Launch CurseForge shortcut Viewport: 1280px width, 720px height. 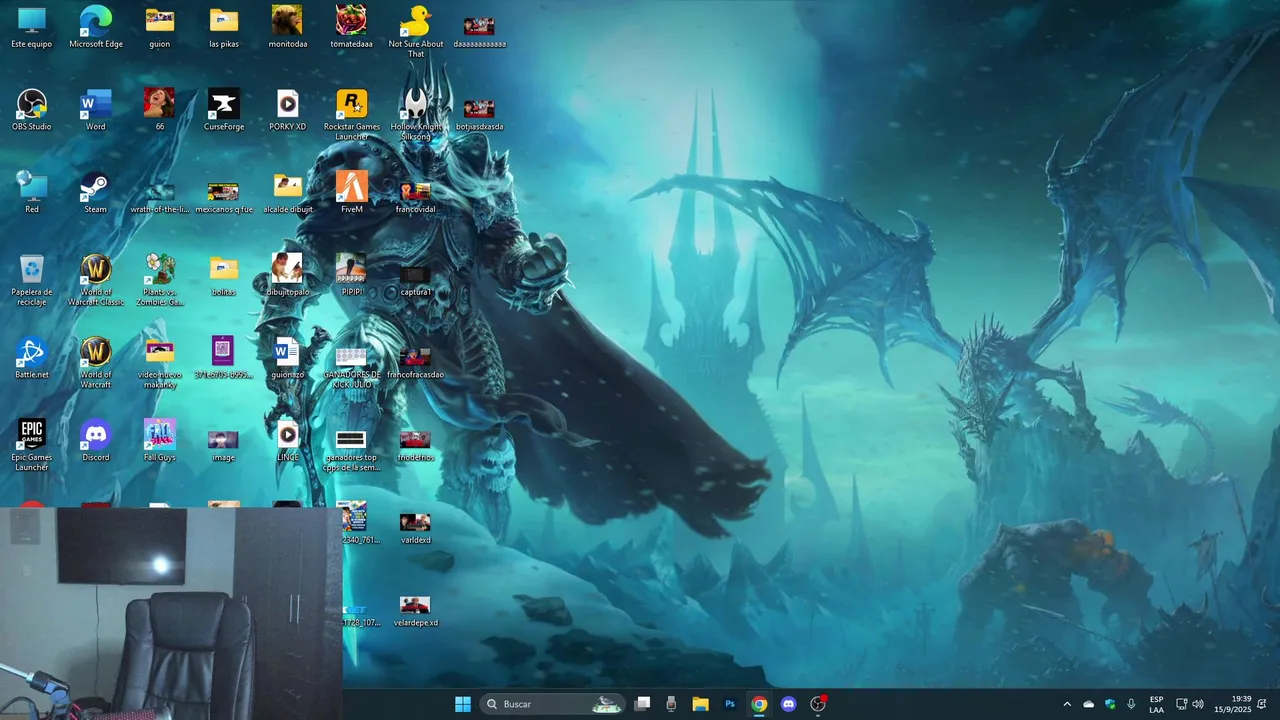224,111
